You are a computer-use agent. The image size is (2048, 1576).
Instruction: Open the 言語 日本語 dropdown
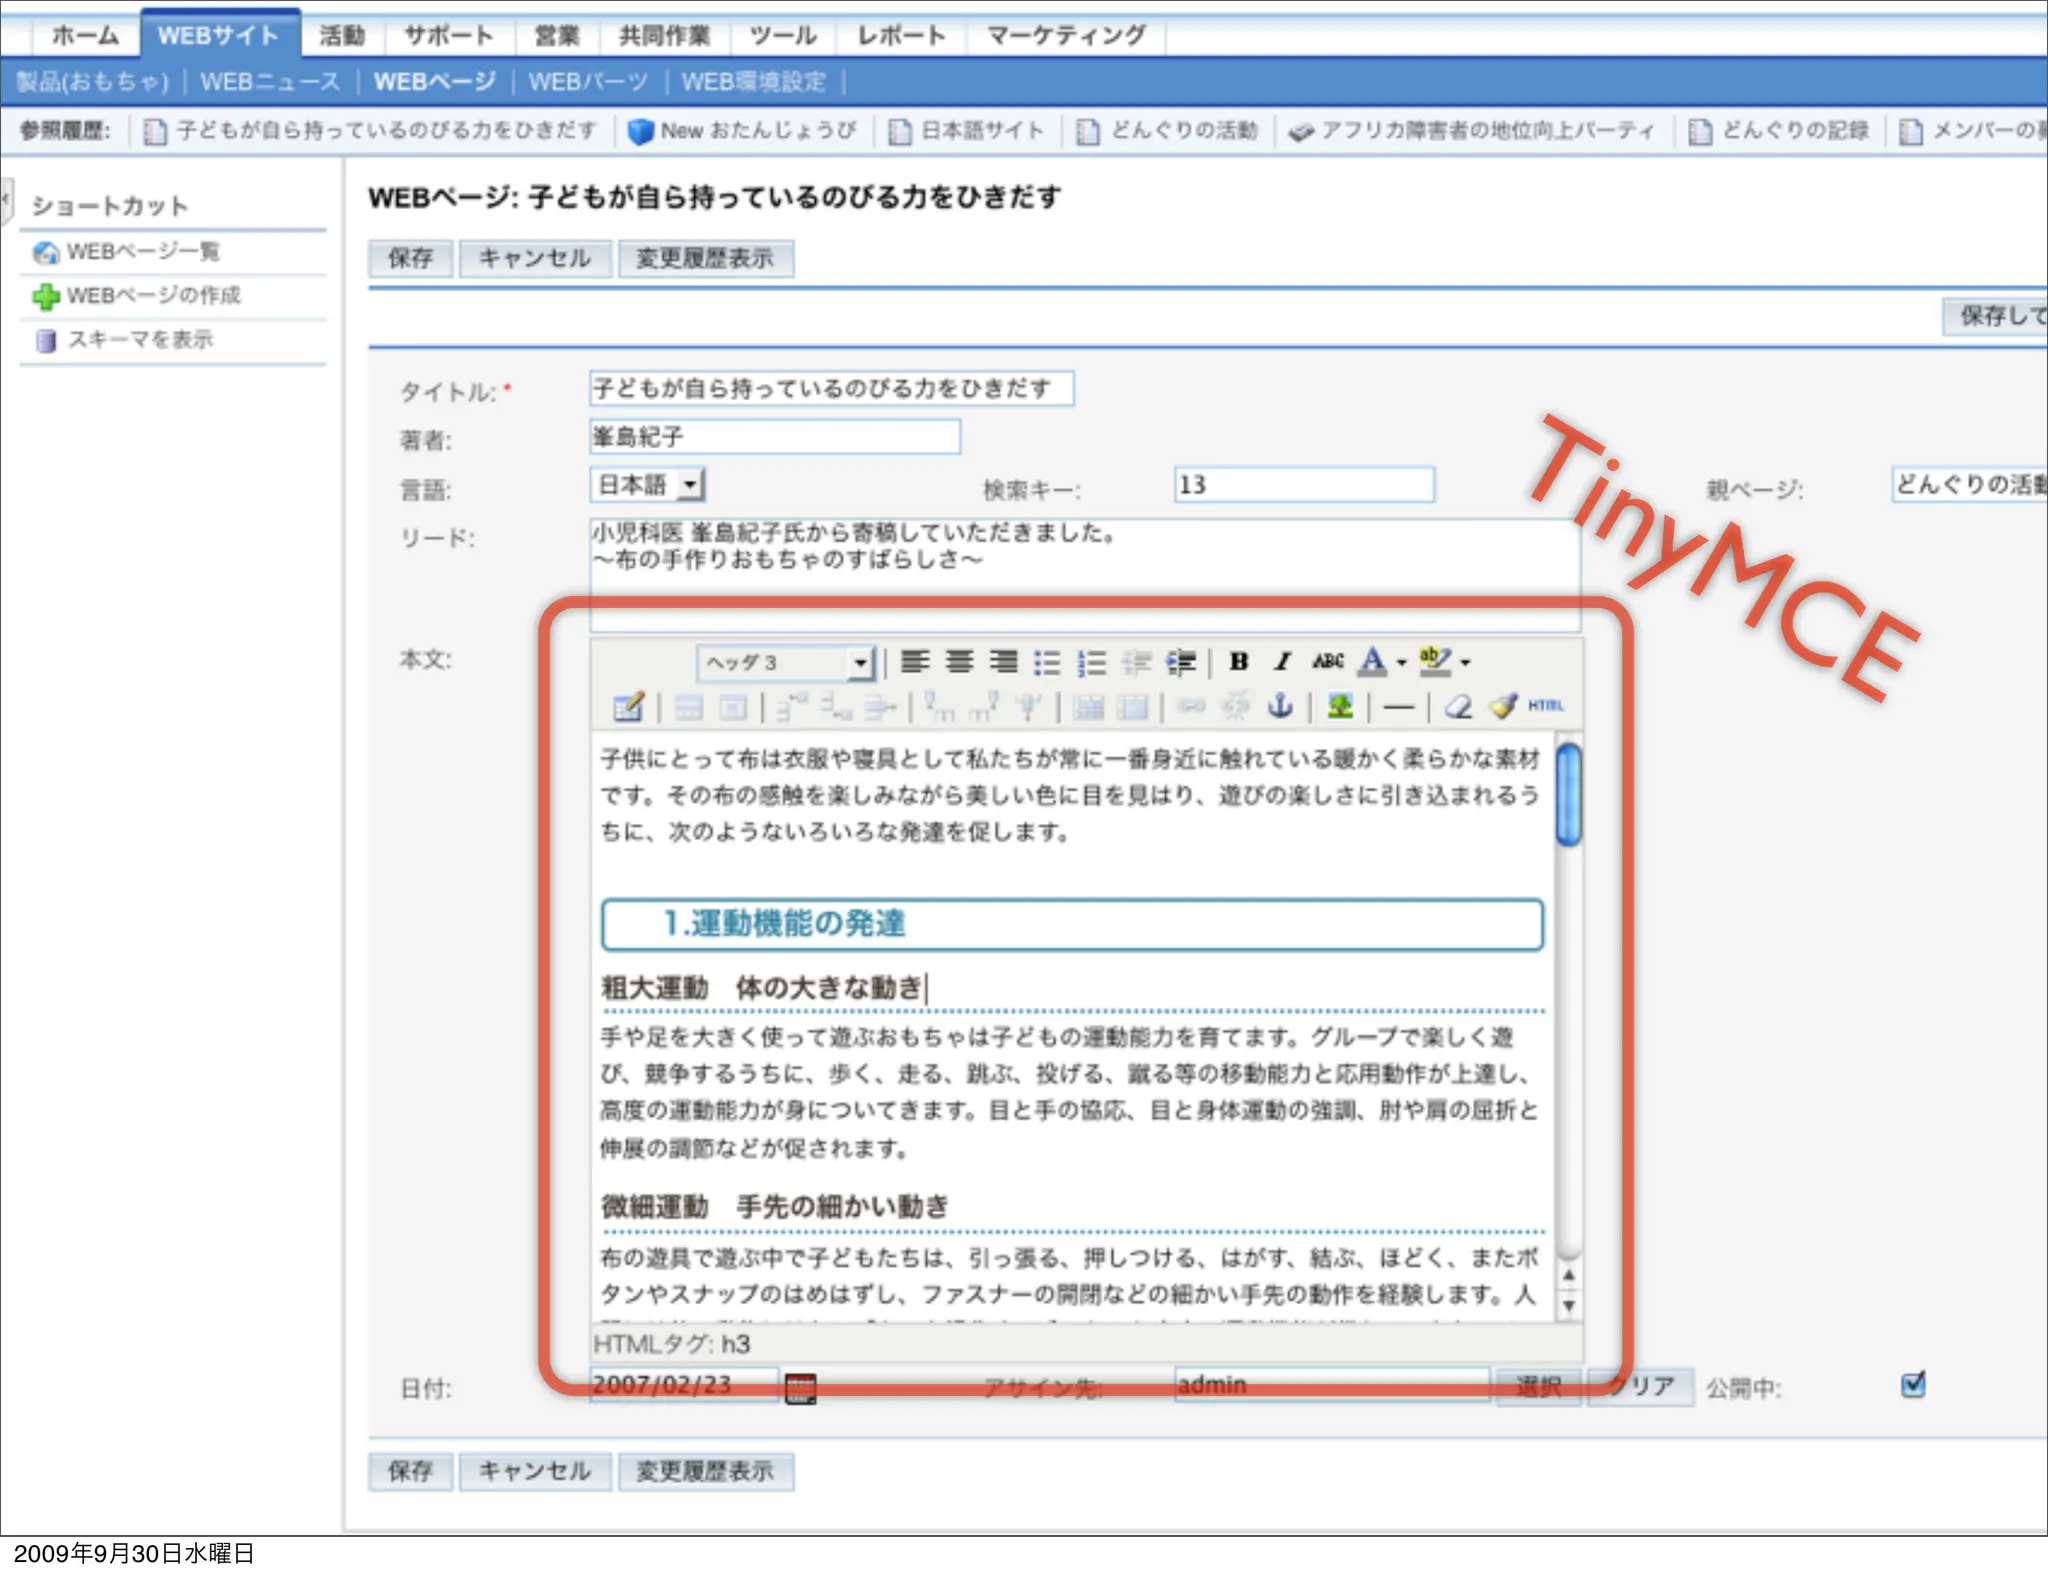click(x=647, y=485)
